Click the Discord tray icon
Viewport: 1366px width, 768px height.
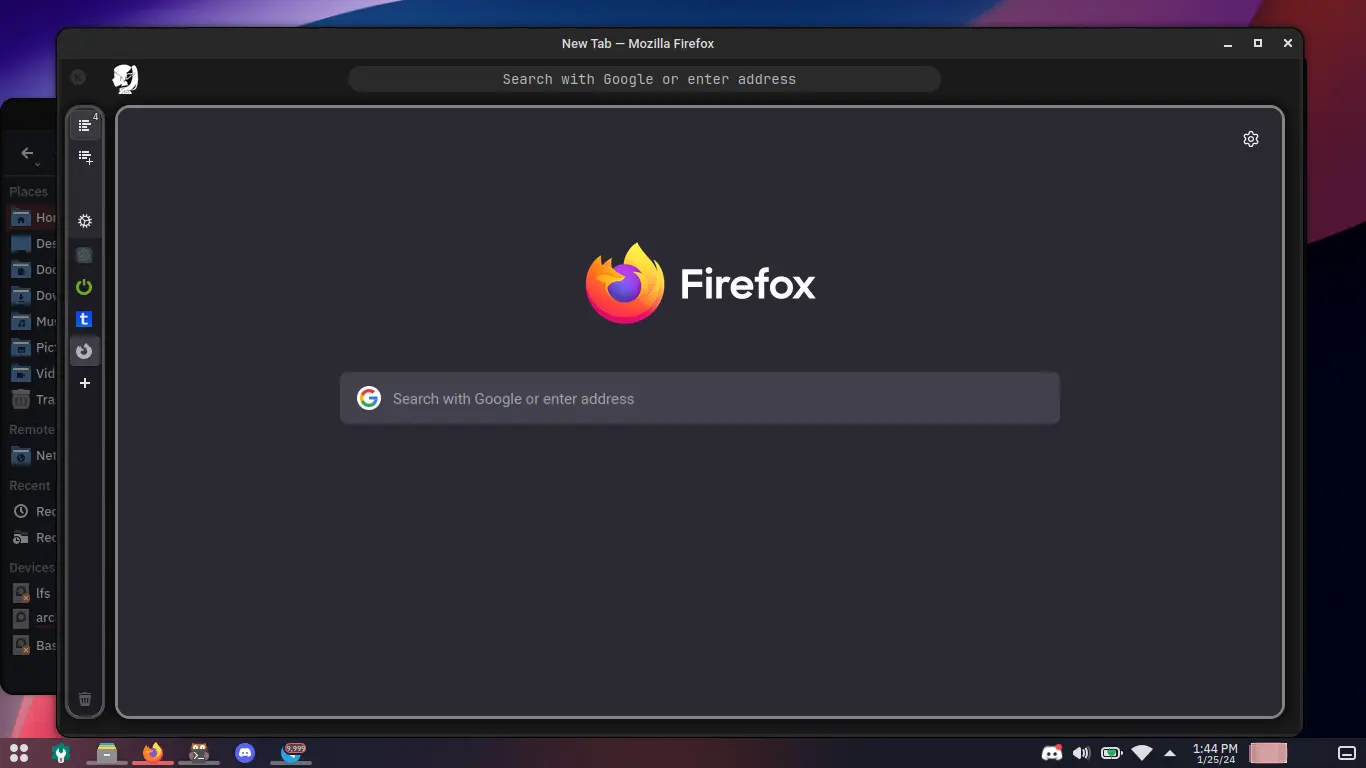(x=1051, y=753)
